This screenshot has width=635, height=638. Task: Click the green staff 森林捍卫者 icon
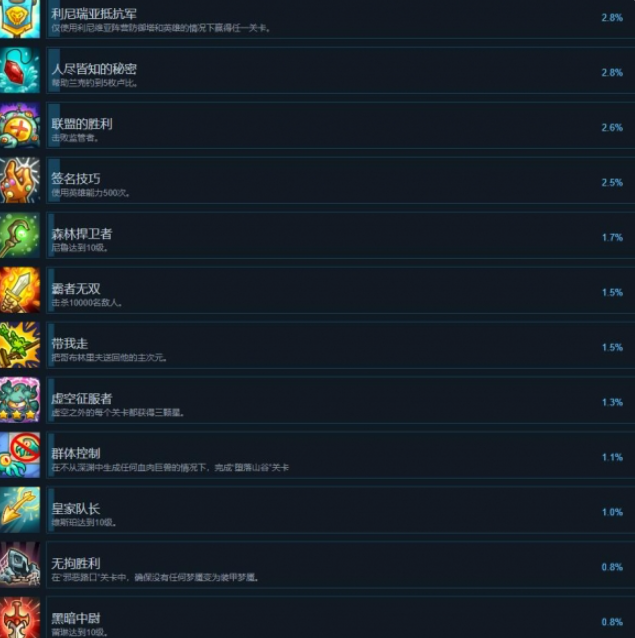20,235
